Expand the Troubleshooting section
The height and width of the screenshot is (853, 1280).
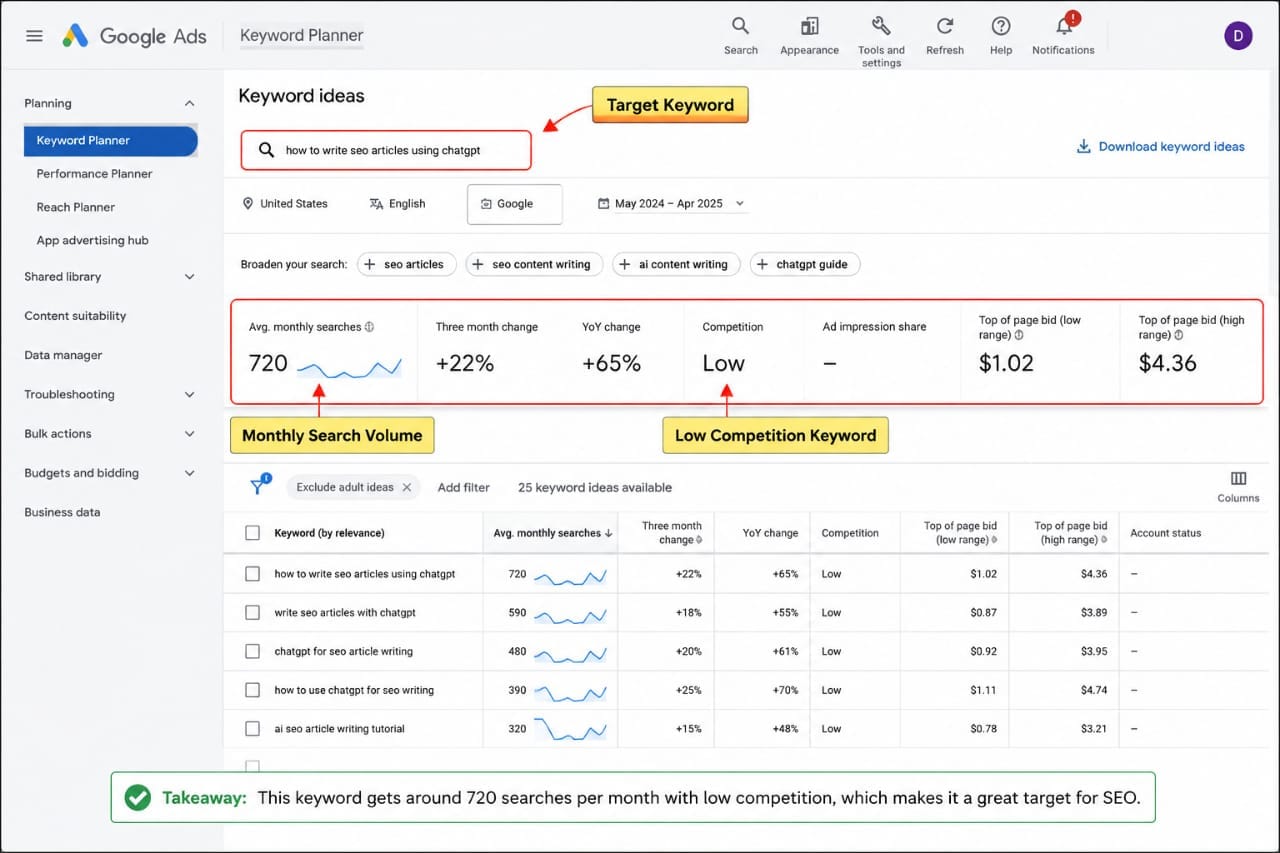tap(190, 395)
